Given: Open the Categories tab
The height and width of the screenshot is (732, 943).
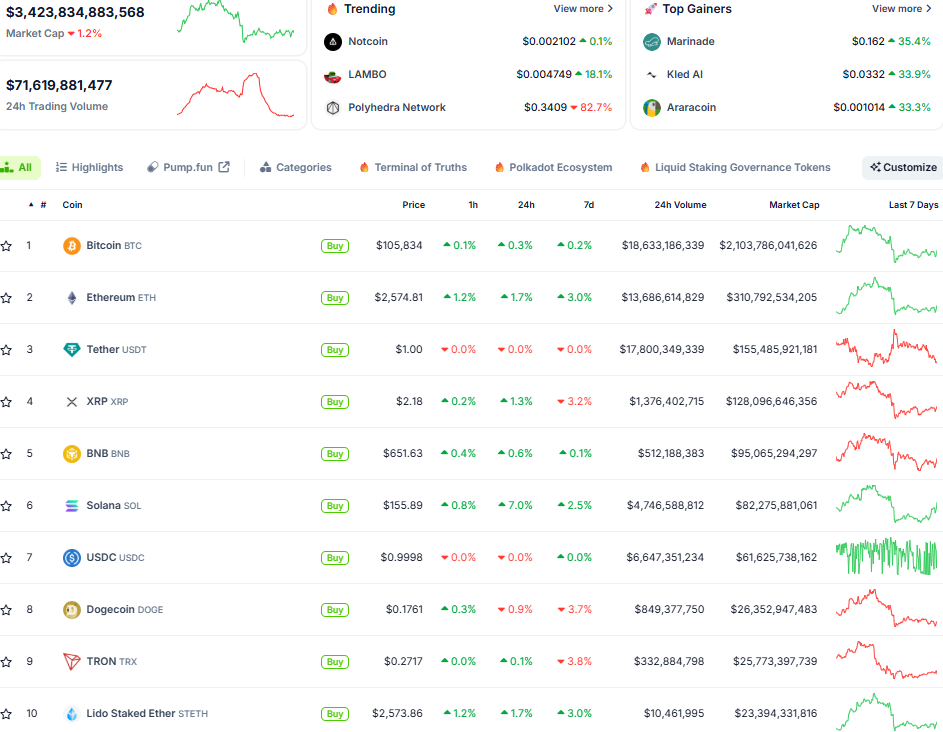Looking at the screenshot, I should point(296,168).
